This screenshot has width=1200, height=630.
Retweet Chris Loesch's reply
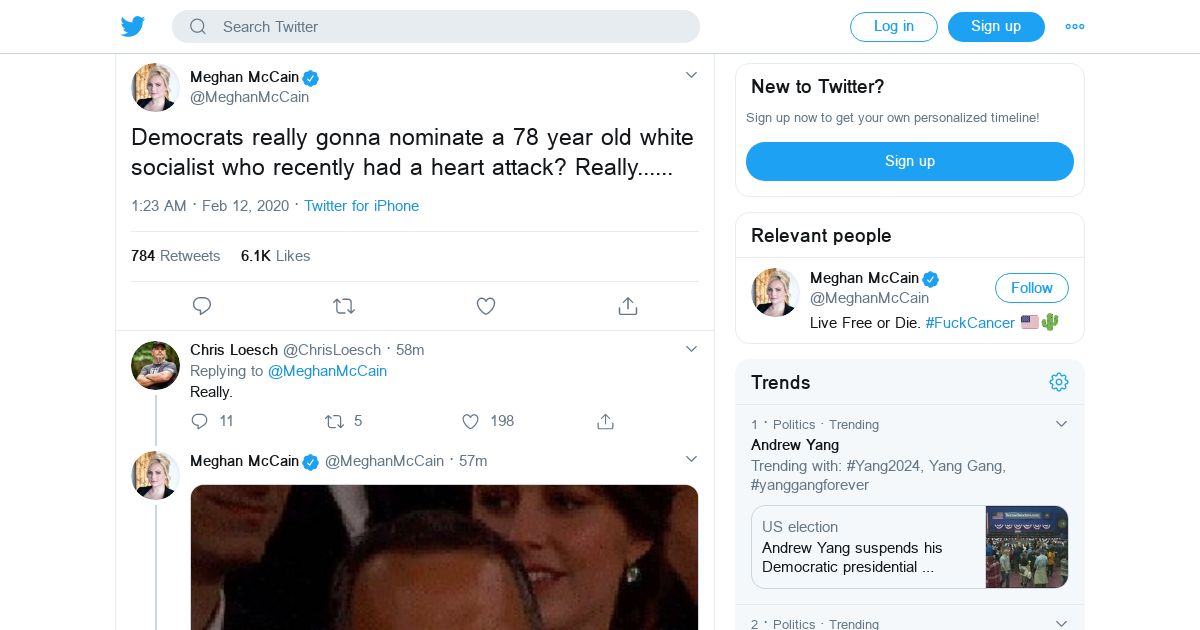[334, 422]
